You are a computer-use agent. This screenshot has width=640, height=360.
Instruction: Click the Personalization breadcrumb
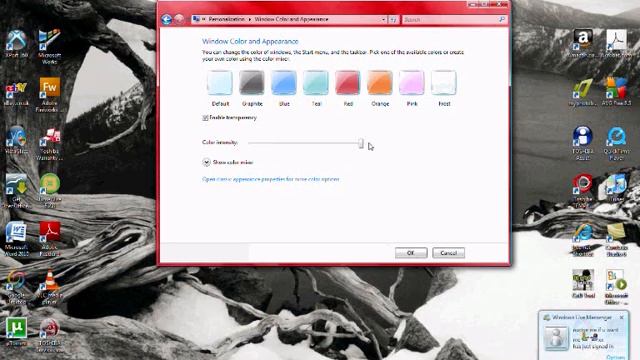tap(226, 19)
